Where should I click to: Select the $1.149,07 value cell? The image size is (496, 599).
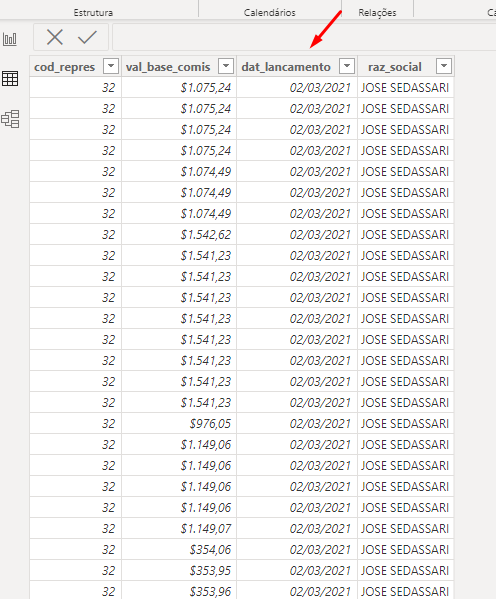[179, 528]
